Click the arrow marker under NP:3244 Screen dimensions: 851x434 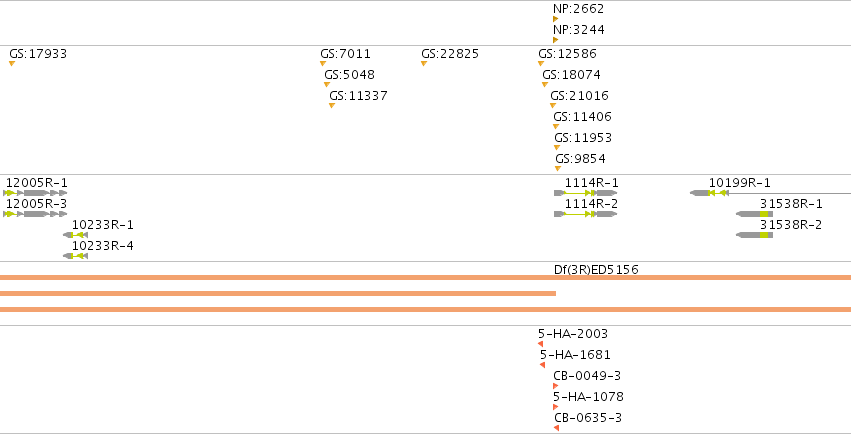[556, 40]
